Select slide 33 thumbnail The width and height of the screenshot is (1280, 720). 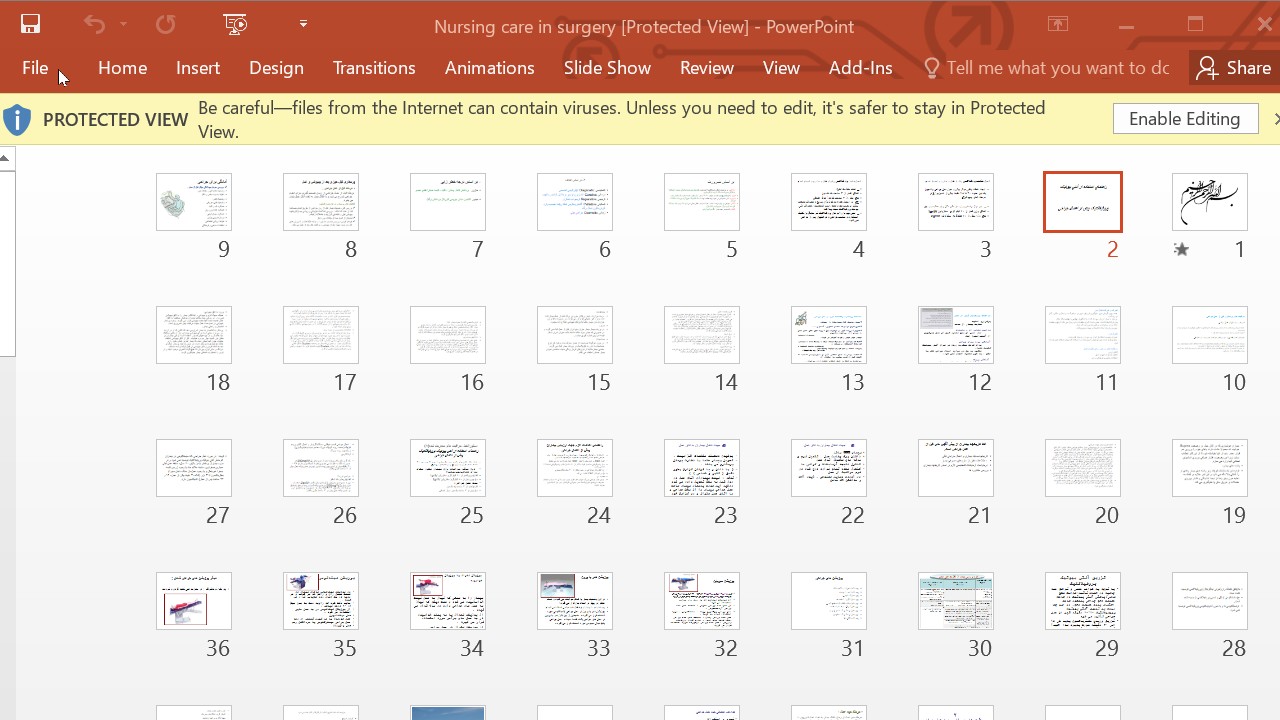575,601
